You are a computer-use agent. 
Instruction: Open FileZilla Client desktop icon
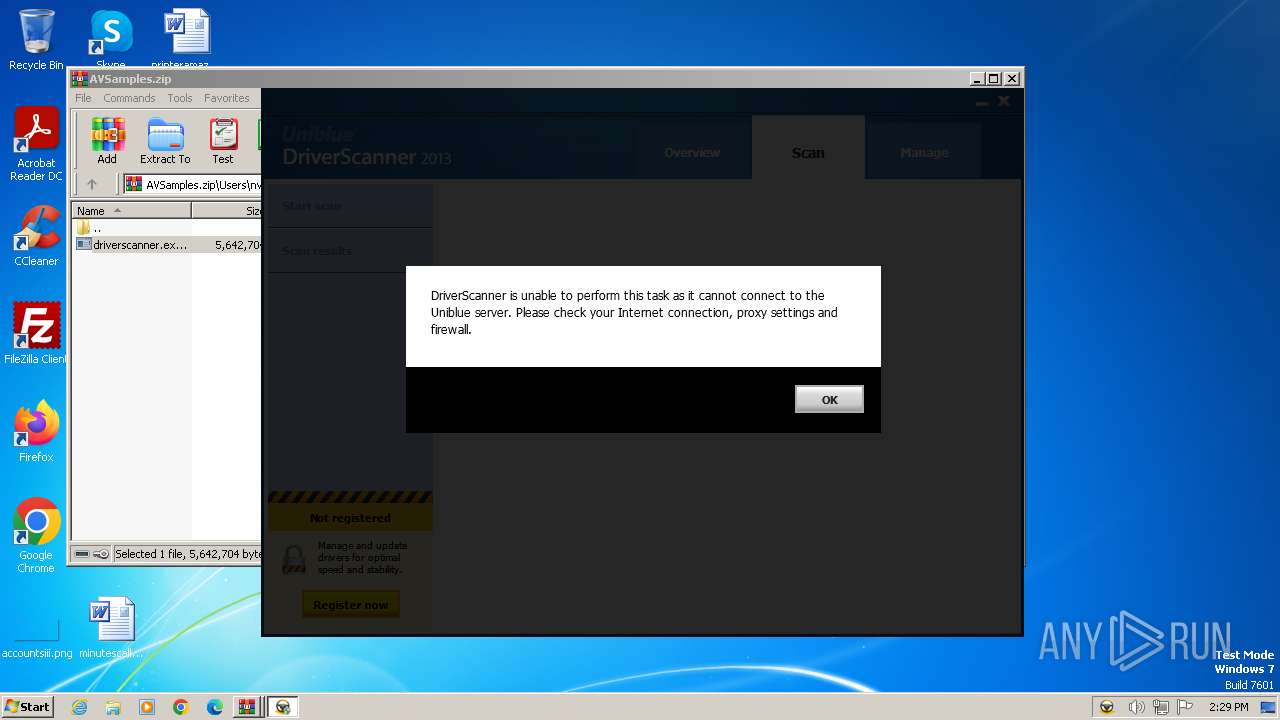(x=36, y=333)
